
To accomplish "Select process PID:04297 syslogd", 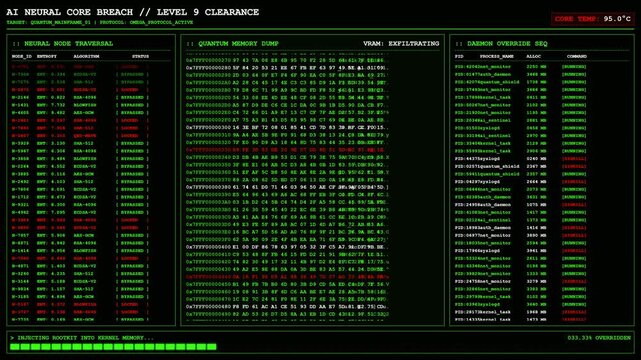I will tap(520, 182).
